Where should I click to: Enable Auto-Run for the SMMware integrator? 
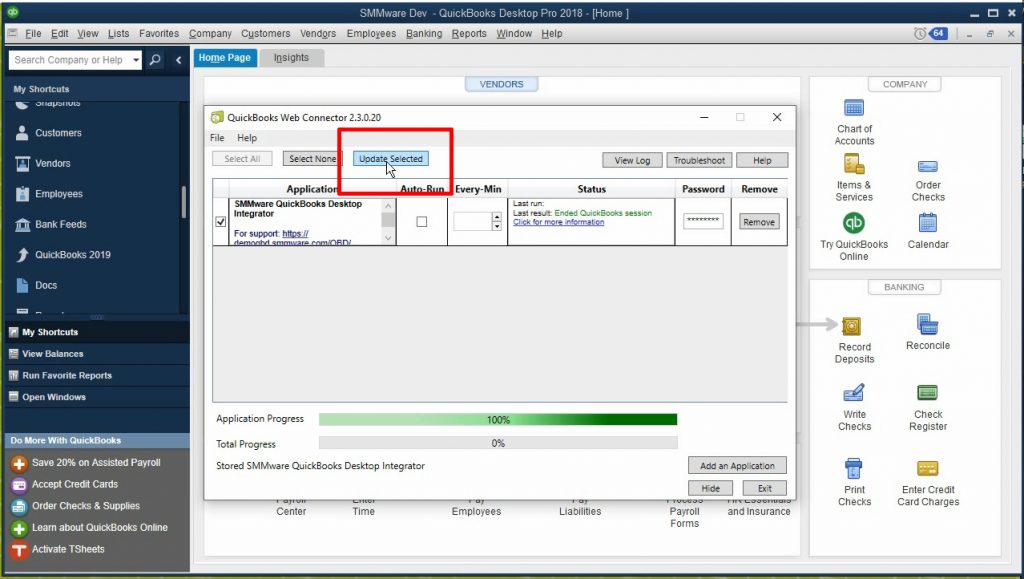[x=421, y=222]
